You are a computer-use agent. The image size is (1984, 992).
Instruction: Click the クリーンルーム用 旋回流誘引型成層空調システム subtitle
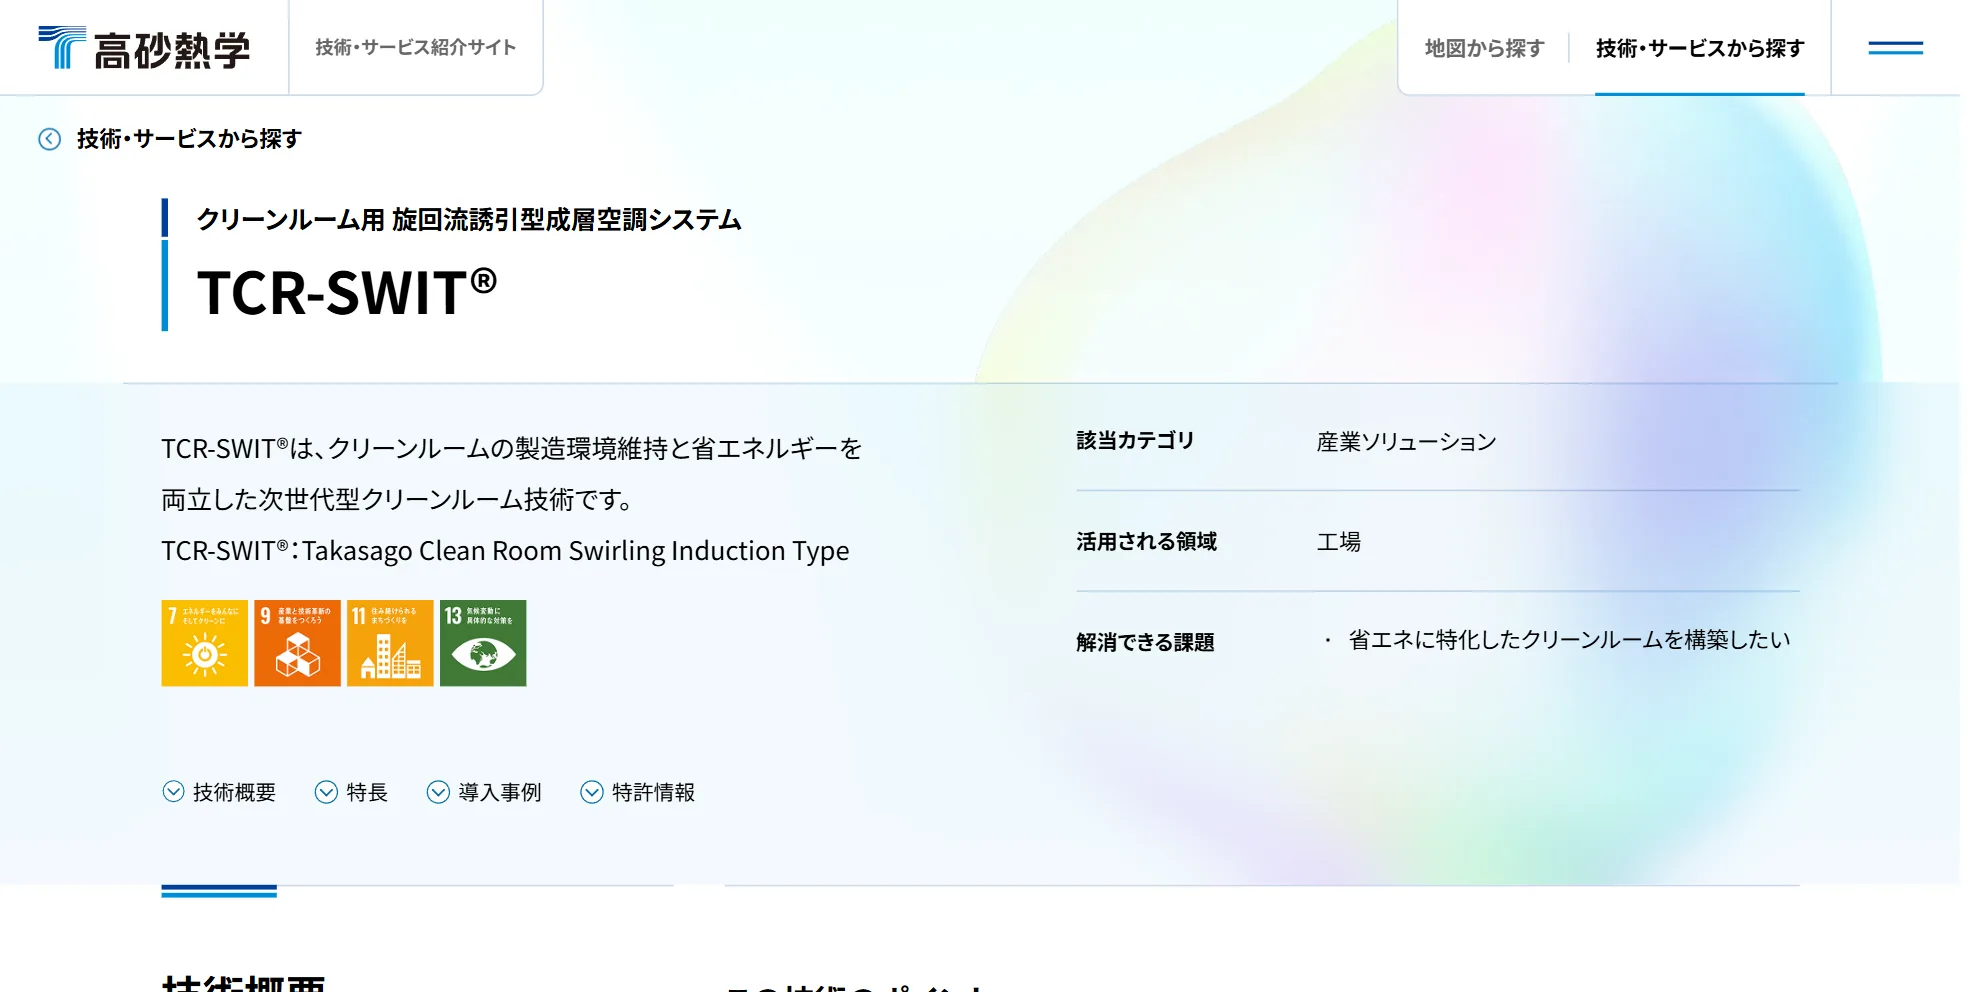pos(469,220)
